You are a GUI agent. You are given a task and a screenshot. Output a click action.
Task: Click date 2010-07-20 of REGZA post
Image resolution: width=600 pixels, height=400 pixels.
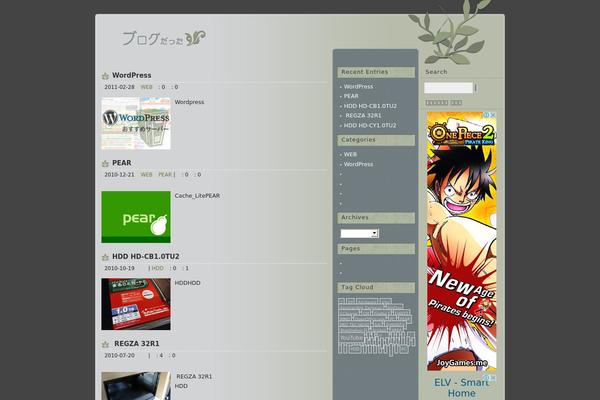pos(119,356)
